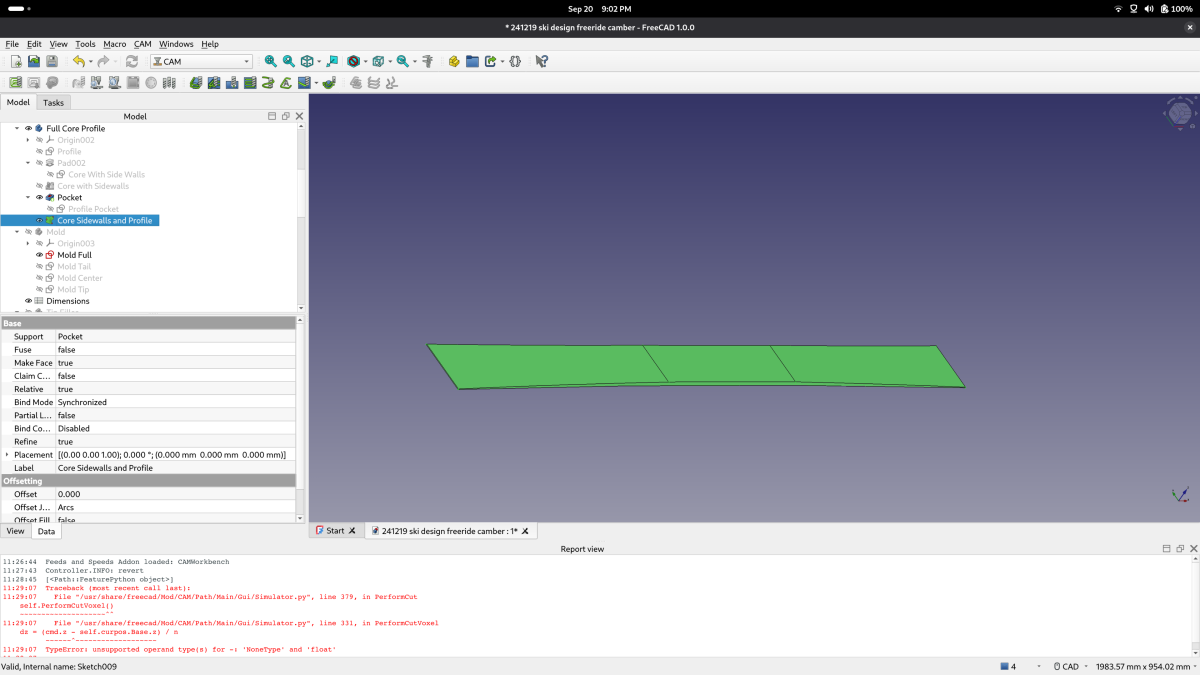The image size is (1200, 675).
Task: Click the Fit Selection zoom icon
Action: point(288,61)
